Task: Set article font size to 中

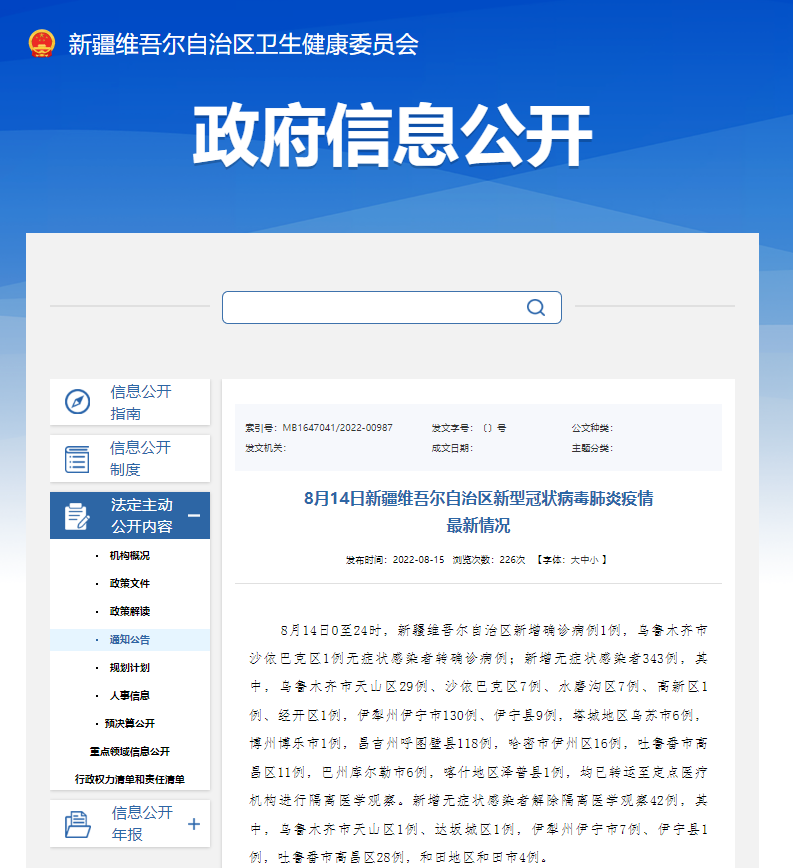Action: click(585, 560)
